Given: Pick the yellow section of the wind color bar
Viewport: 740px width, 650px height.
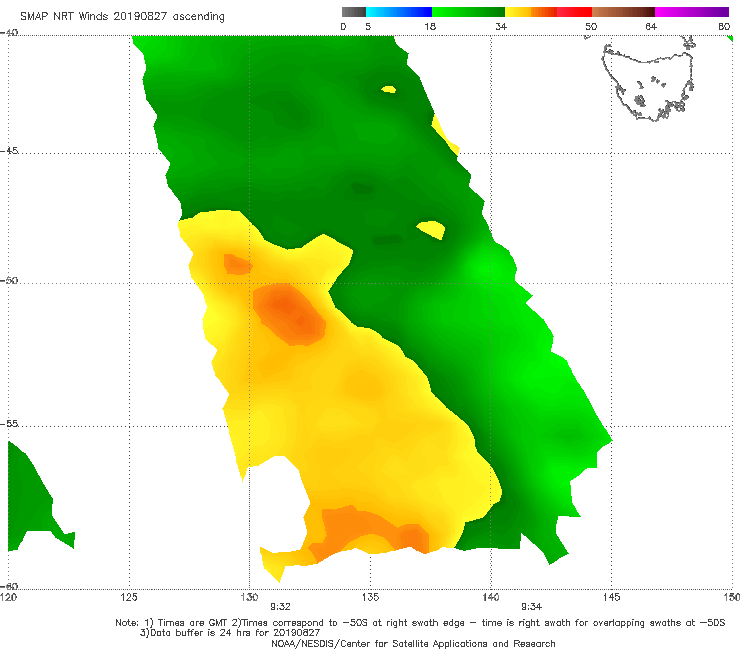Looking at the screenshot, I should [x=518, y=12].
